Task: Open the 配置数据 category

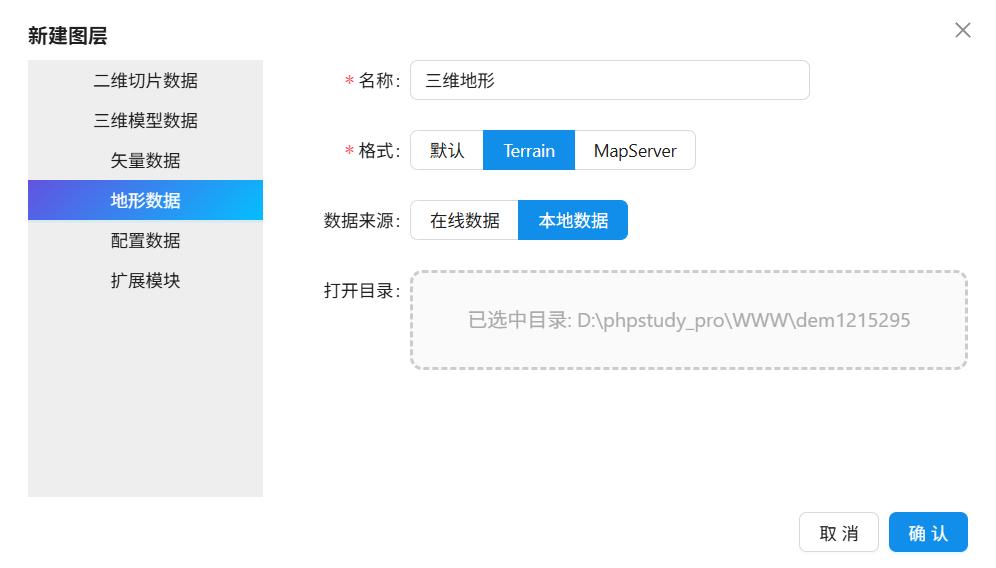Action: (x=145, y=240)
